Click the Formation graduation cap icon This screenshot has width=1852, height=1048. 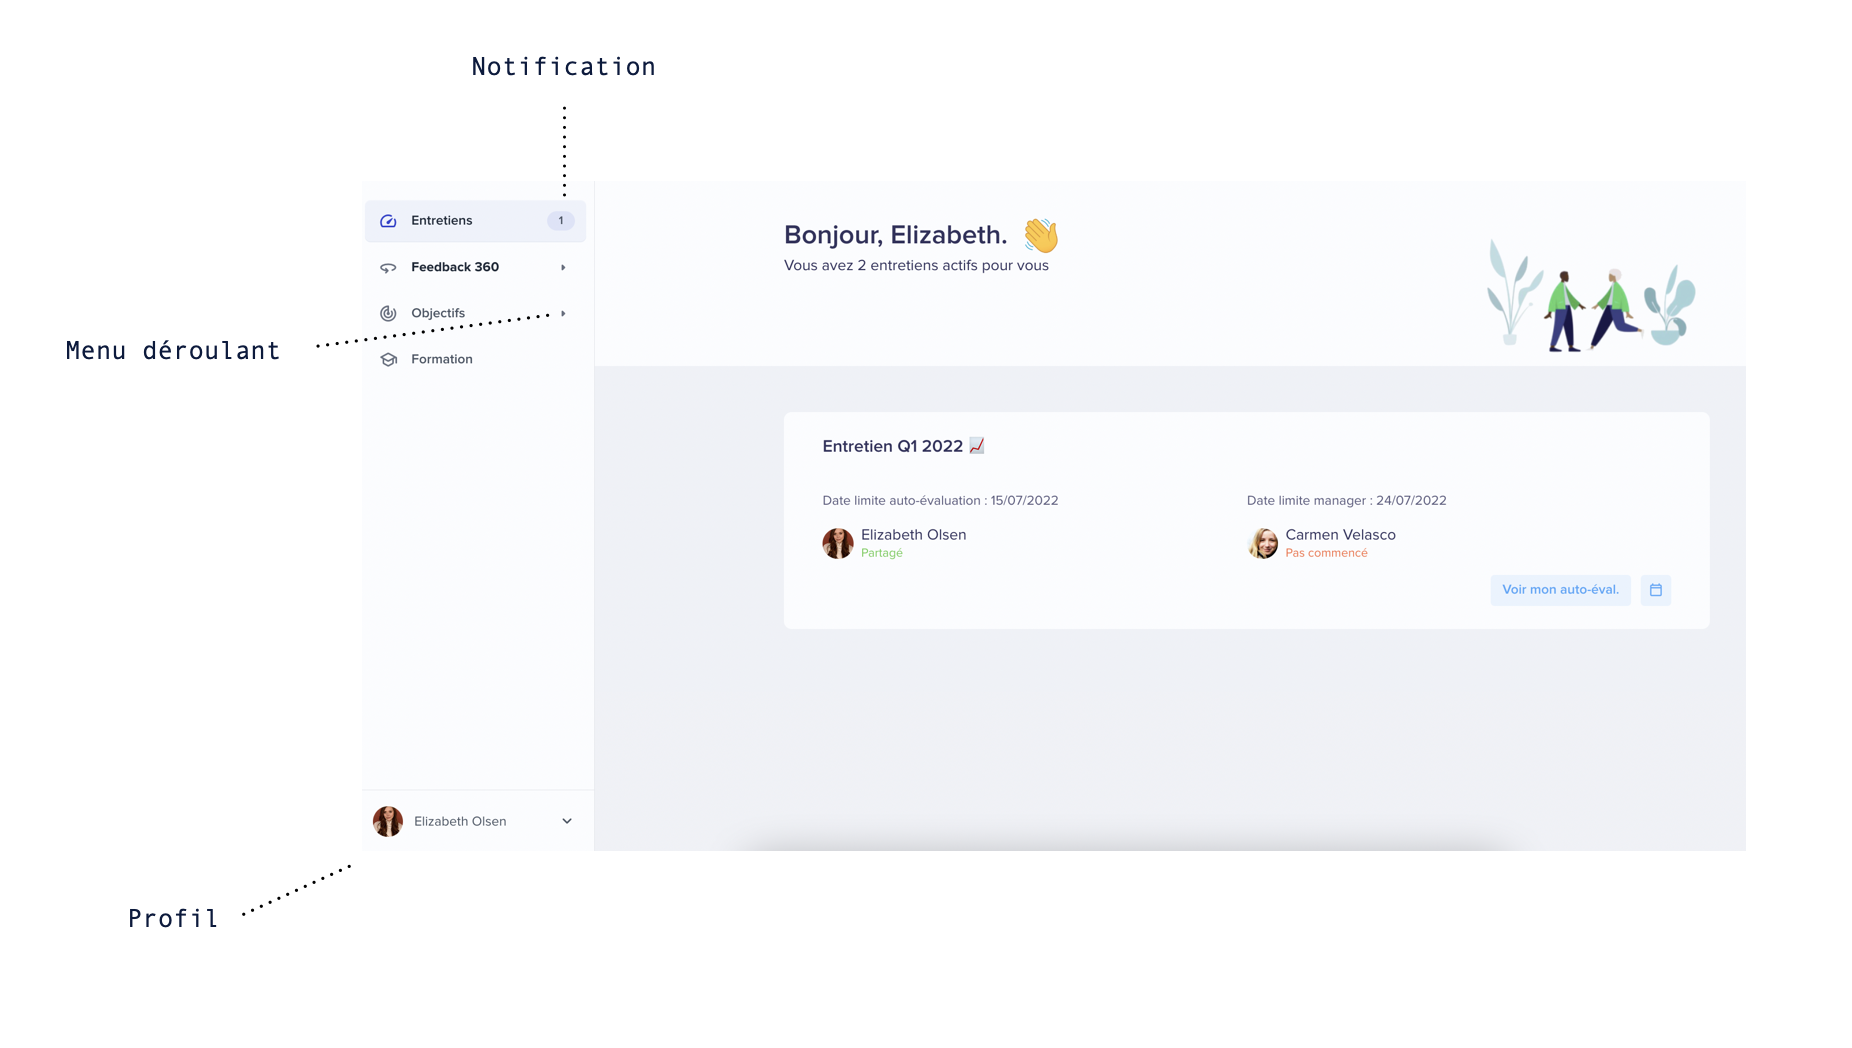tap(388, 359)
